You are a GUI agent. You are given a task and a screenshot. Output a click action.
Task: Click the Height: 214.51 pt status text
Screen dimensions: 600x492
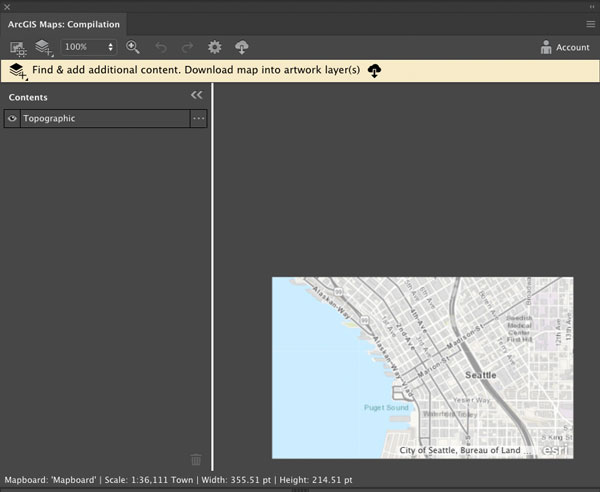coord(316,480)
